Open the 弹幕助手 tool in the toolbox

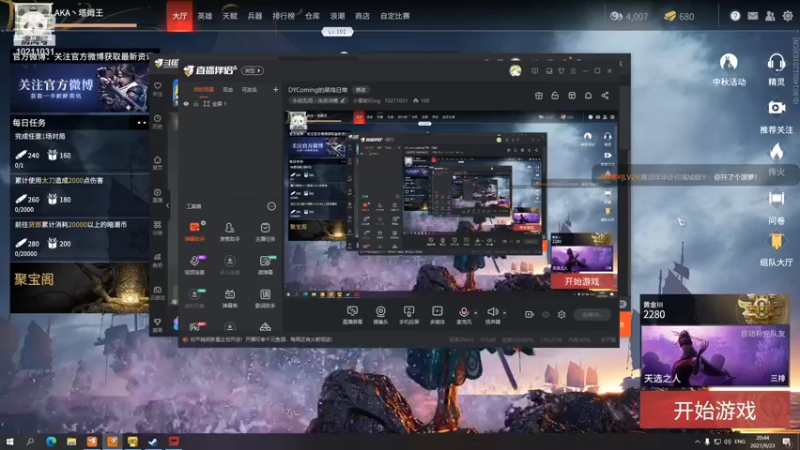click(x=194, y=231)
